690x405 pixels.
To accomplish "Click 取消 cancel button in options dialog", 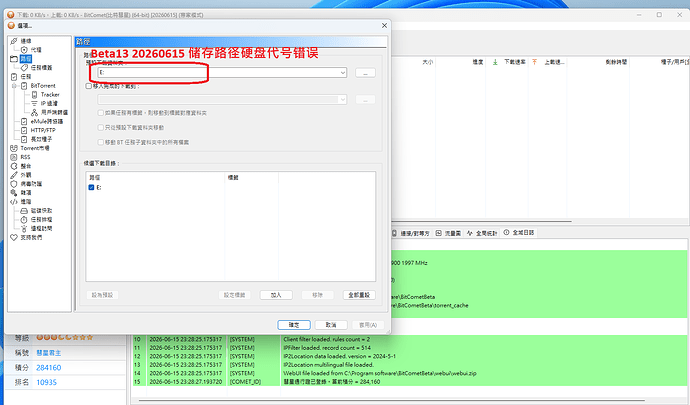I will [331, 325].
